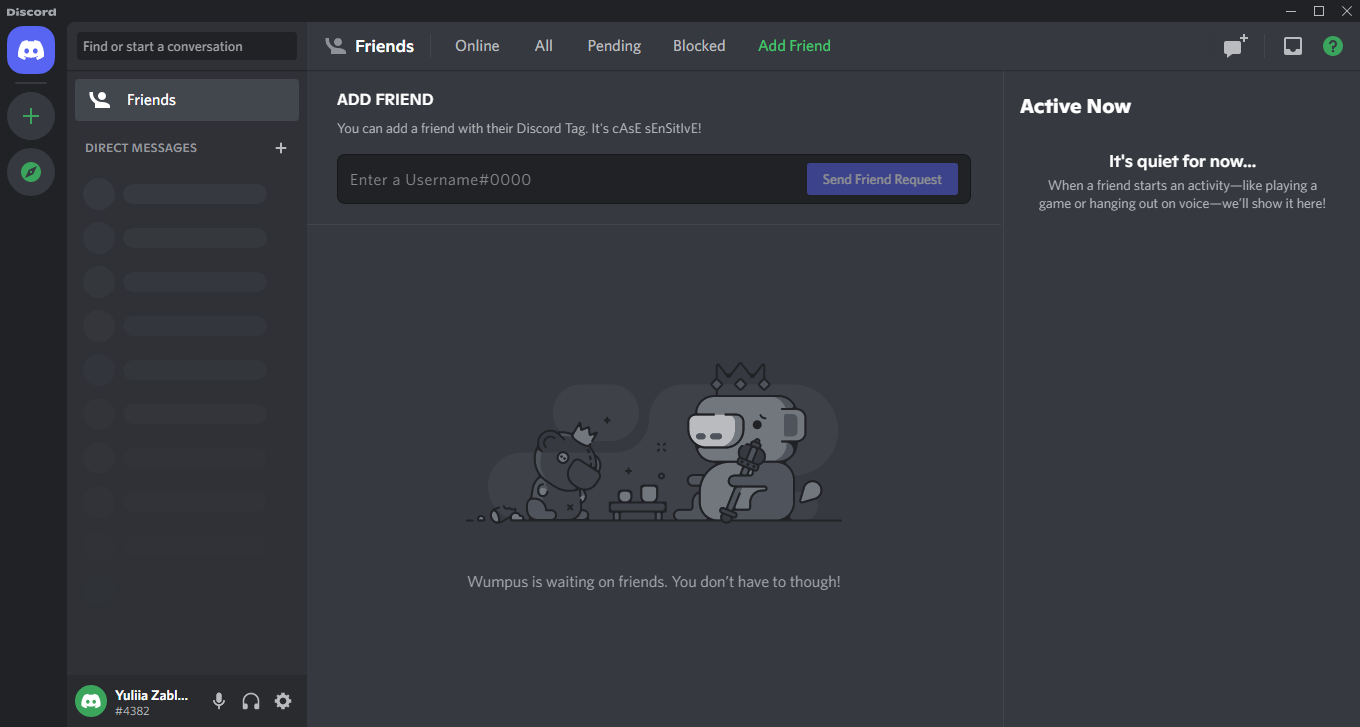Open the Pending tab
Viewport: 1360px width, 727px height.
[x=614, y=46]
